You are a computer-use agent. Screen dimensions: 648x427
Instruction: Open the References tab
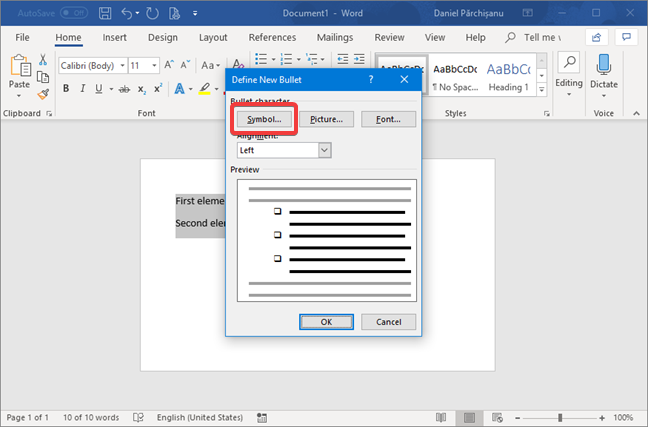pos(272,38)
